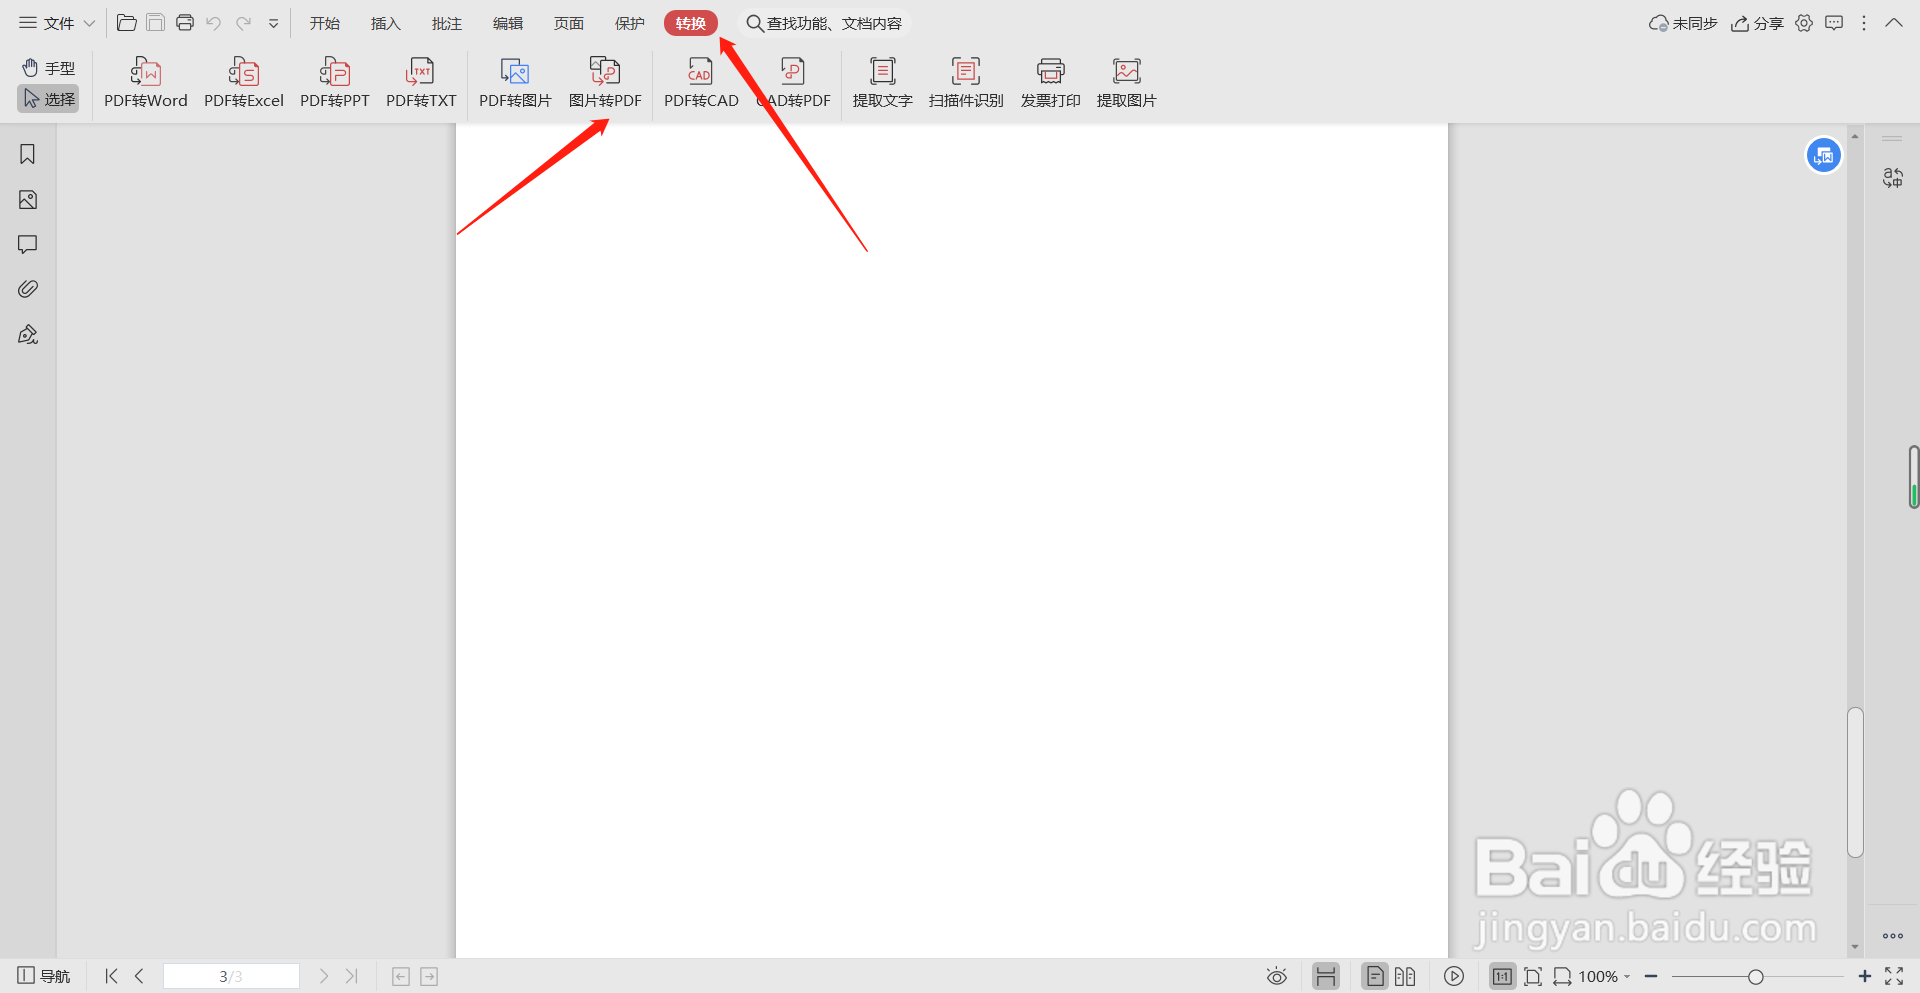Screen dimensions: 1920x993
Task: Show the thumbnail panel in left sidebar
Action: [28, 200]
